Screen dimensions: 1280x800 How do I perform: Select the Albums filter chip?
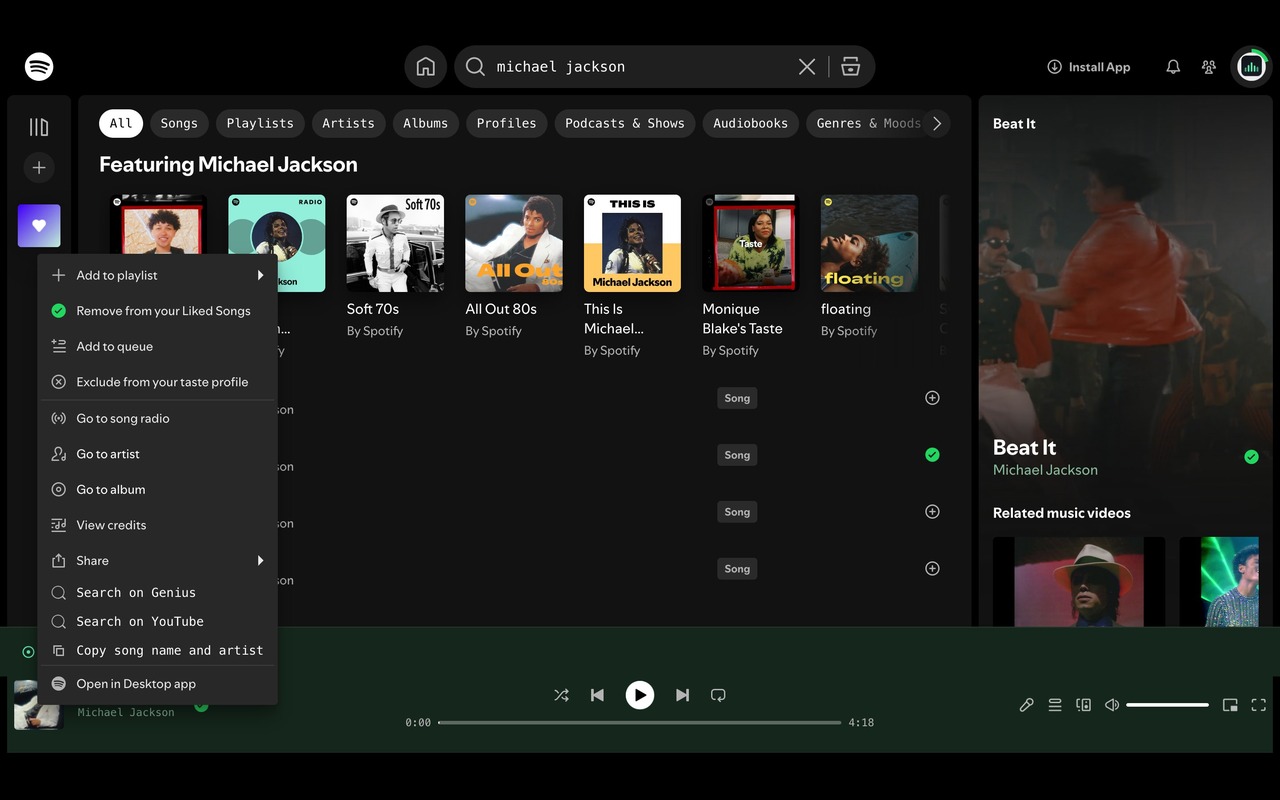pyautogui.click(x=426, y=123)
